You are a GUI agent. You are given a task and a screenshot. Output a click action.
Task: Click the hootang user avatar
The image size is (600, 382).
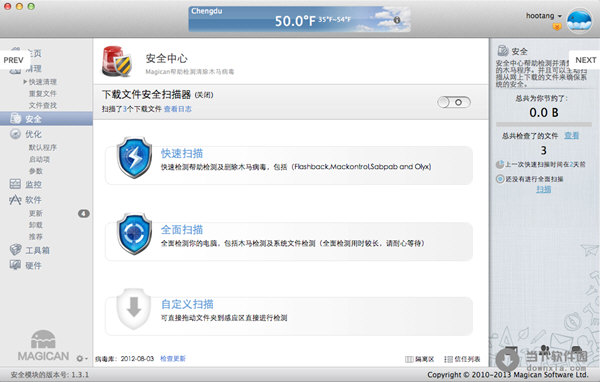(579, 21)
